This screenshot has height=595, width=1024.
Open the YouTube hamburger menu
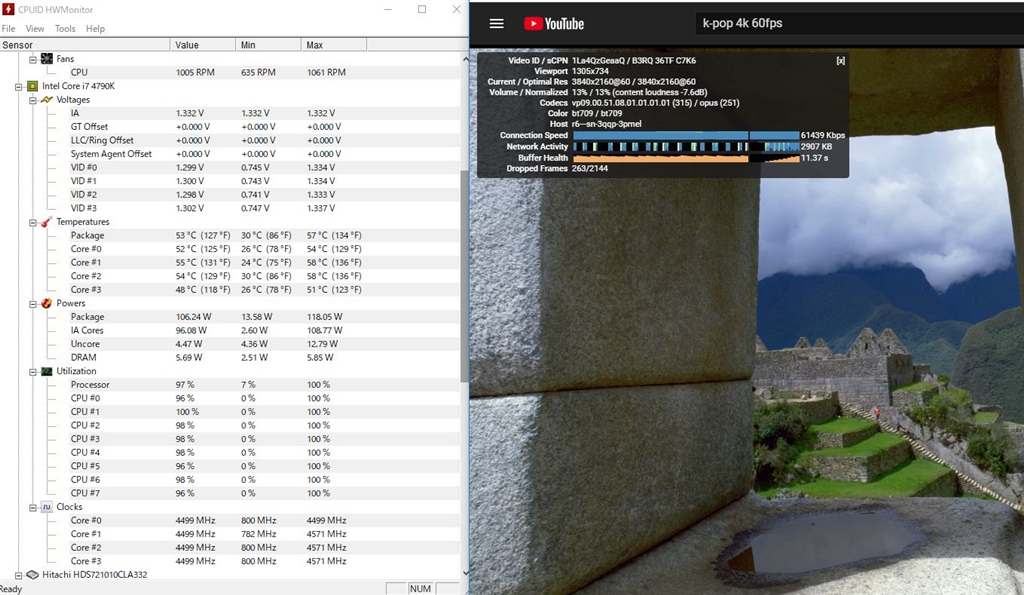click(496, 23)
